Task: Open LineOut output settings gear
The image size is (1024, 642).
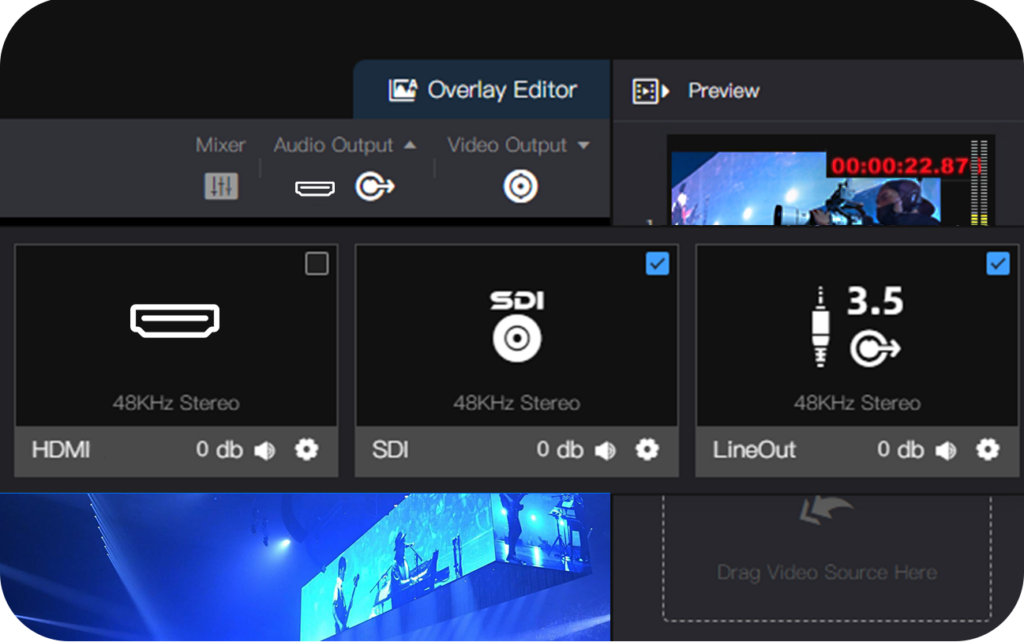Action: pyautogui.click(x=988, y=450)
